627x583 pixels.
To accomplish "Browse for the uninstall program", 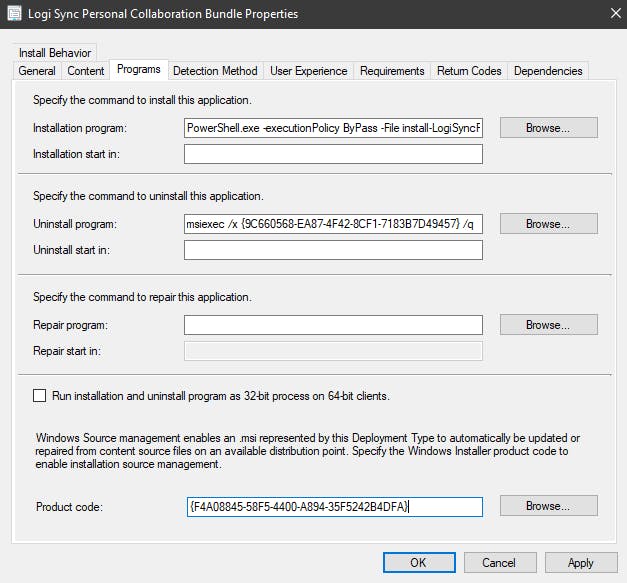I will pyautogui.click(x=549, y=224).
